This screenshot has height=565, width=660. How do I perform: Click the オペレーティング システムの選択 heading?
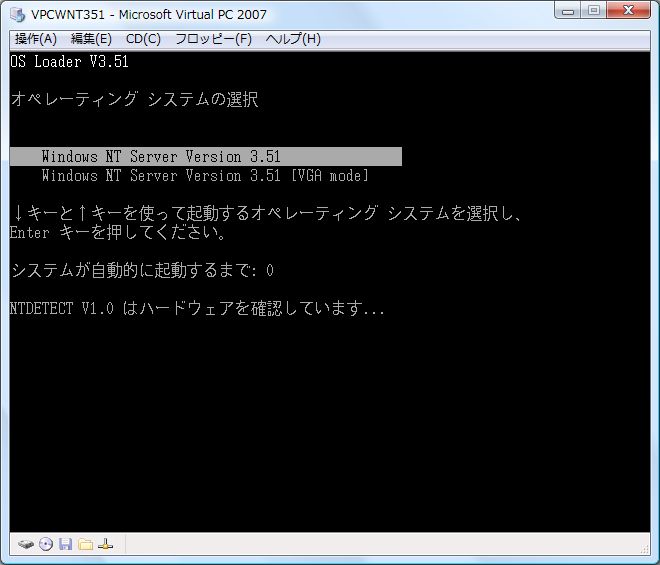[x=135, y=99]
